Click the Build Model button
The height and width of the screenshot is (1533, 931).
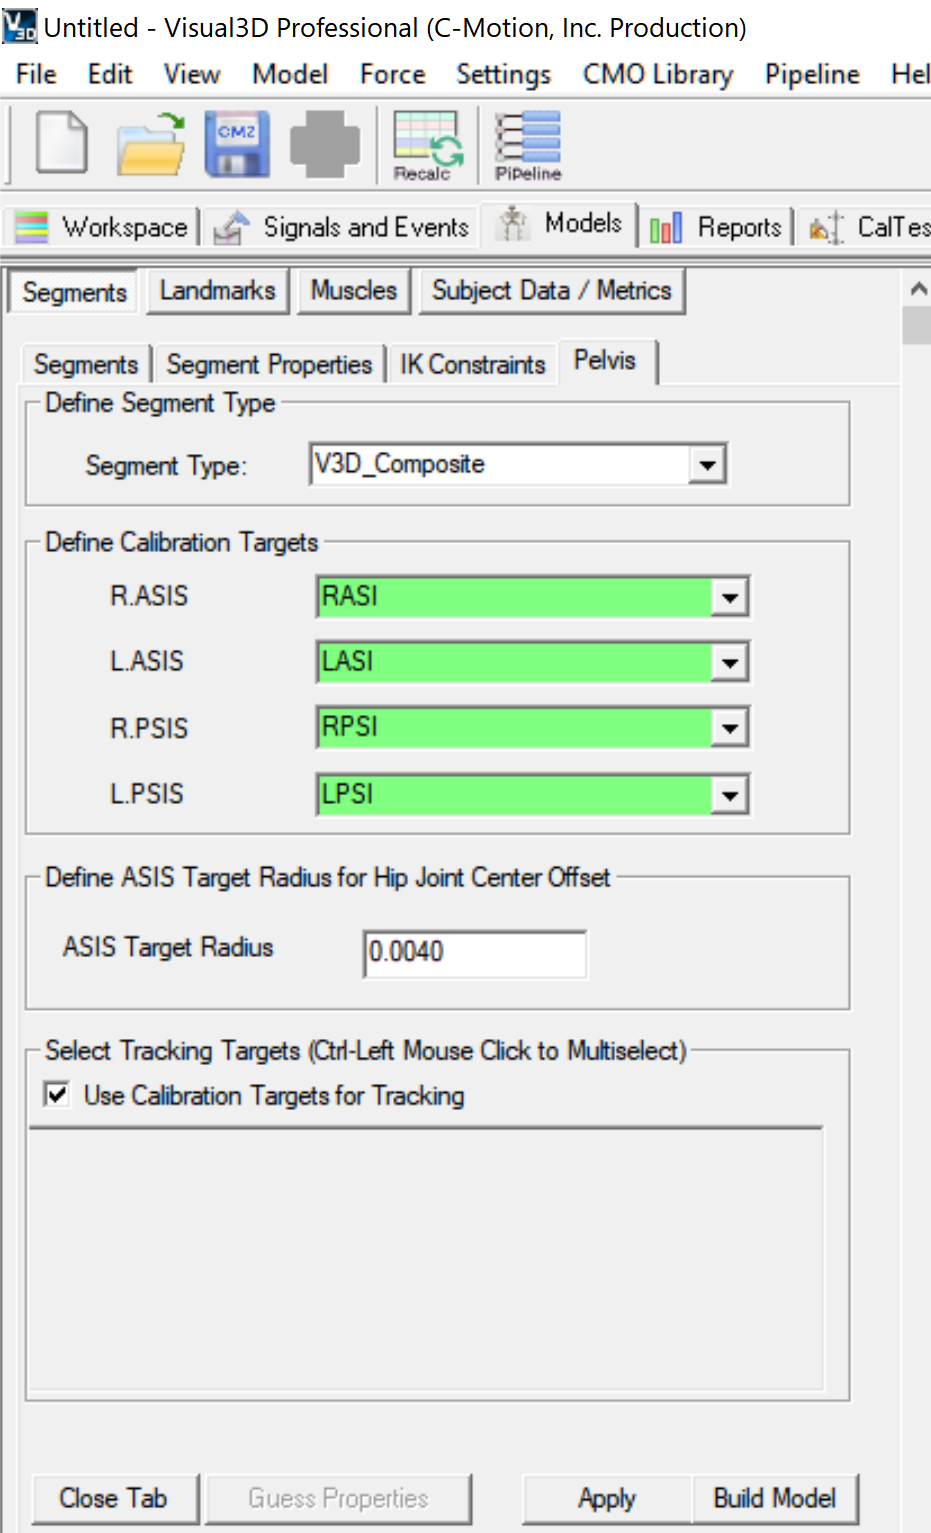[775, 1498]
